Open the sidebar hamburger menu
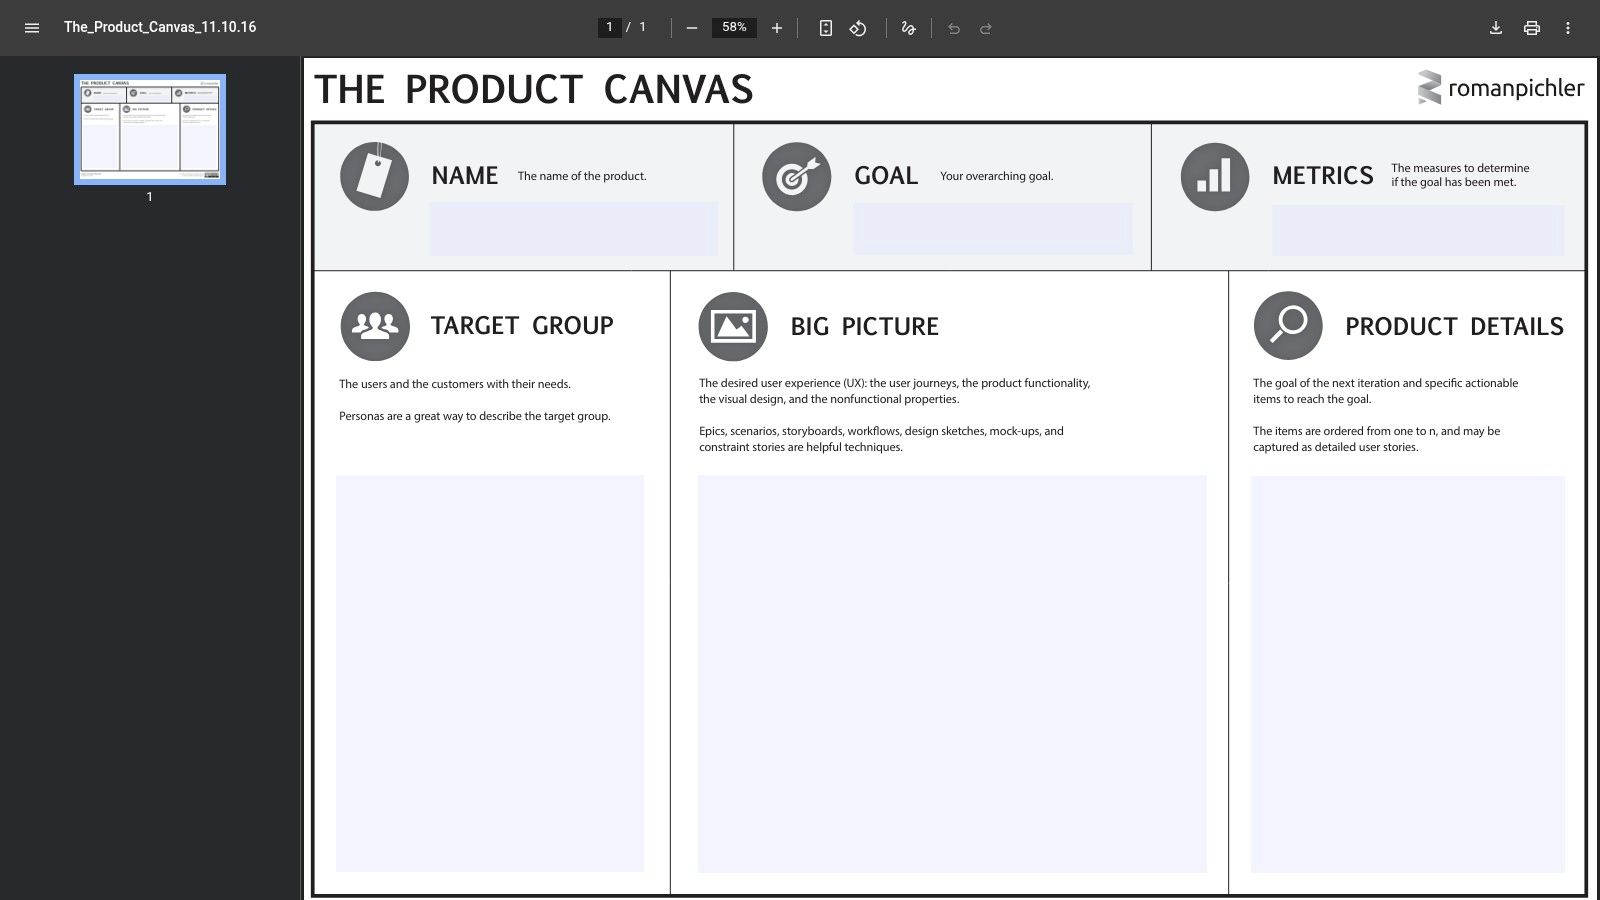1600x900 pixels. (x=31, y=28)
